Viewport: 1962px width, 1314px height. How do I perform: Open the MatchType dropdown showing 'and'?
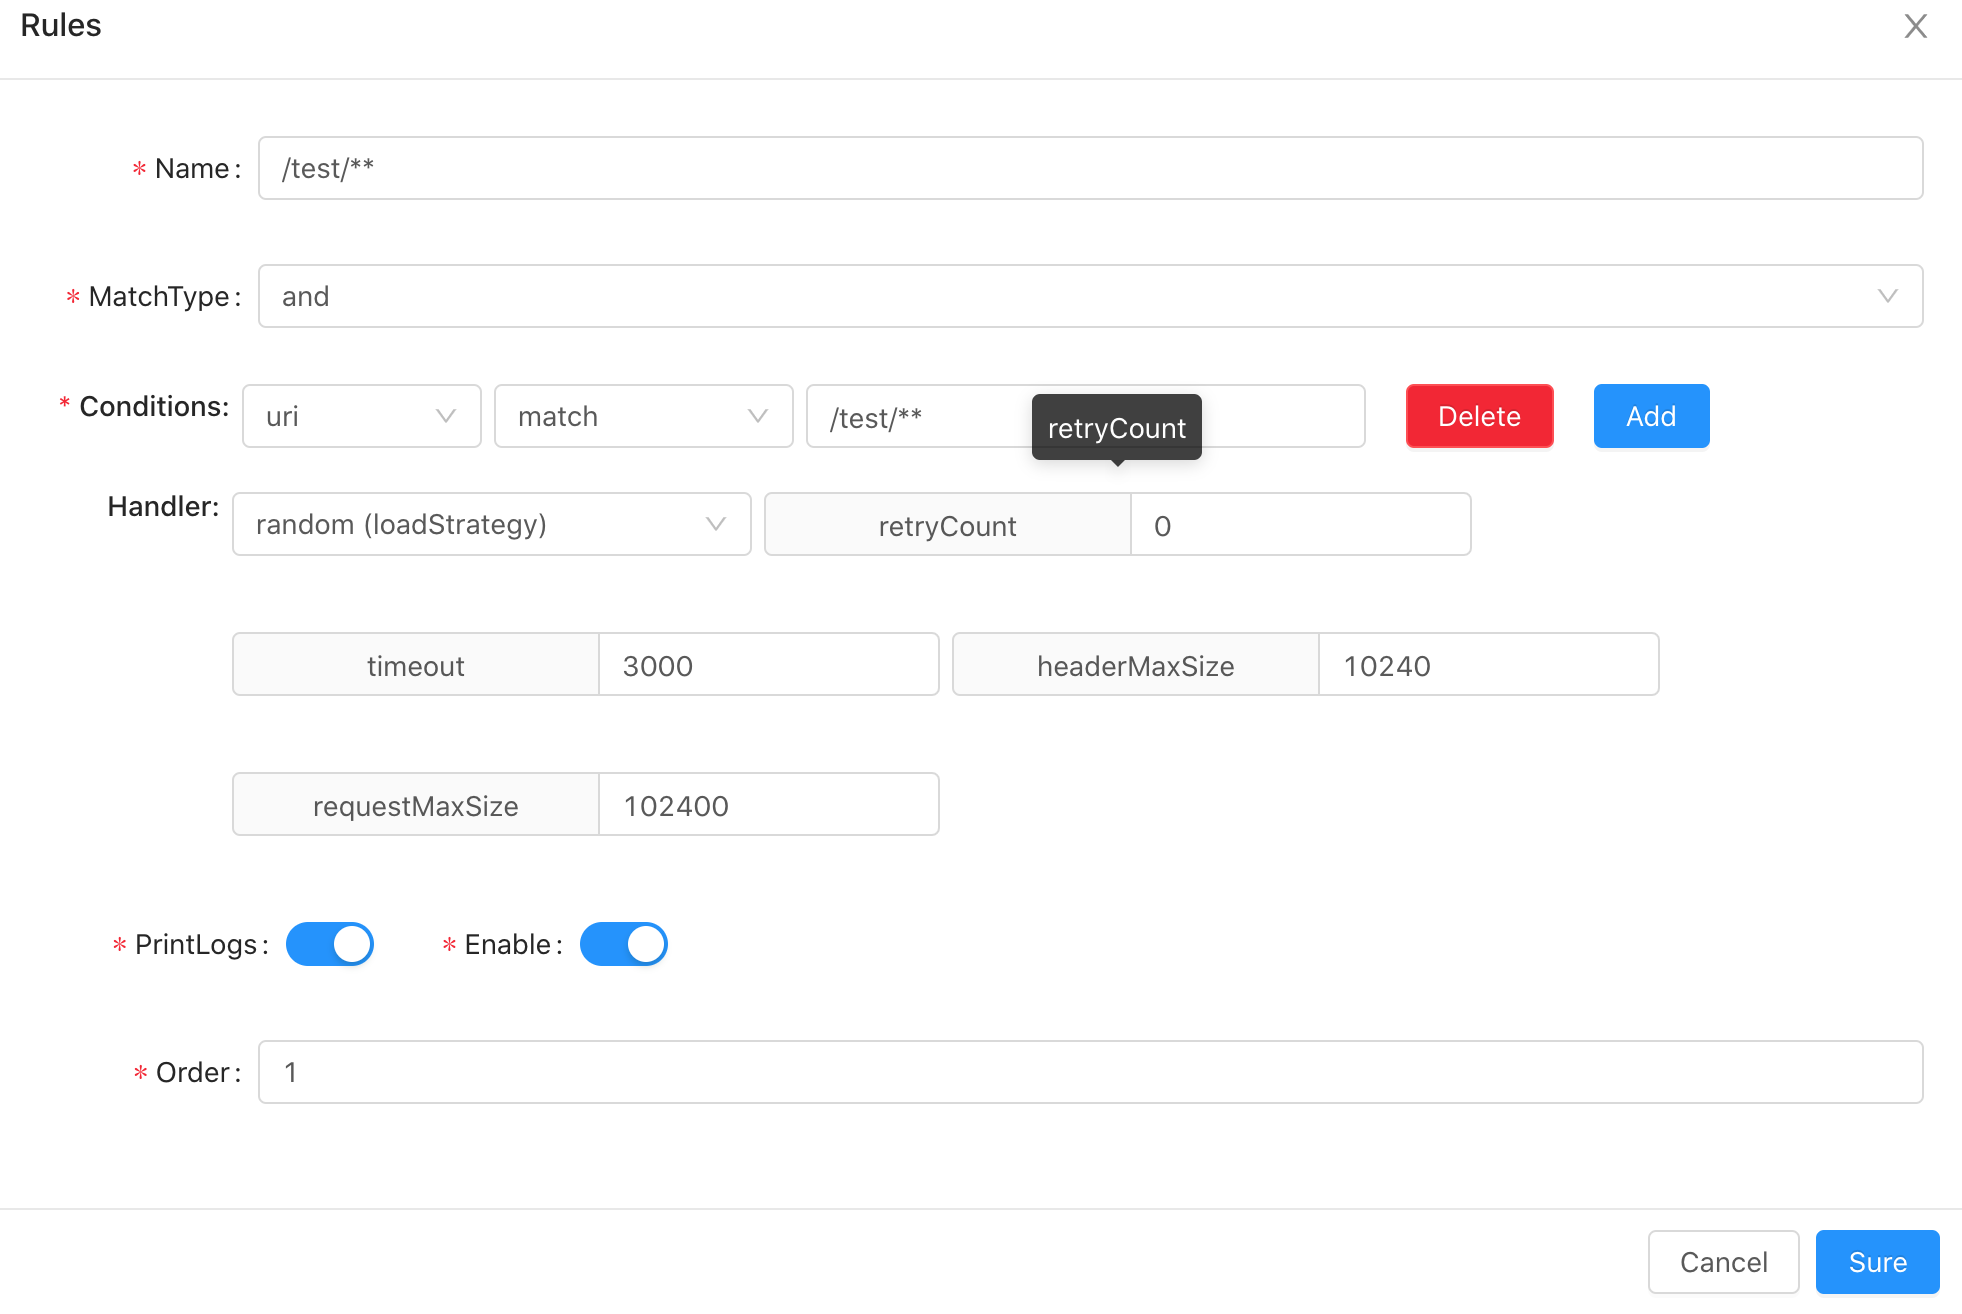[1089, 296]
